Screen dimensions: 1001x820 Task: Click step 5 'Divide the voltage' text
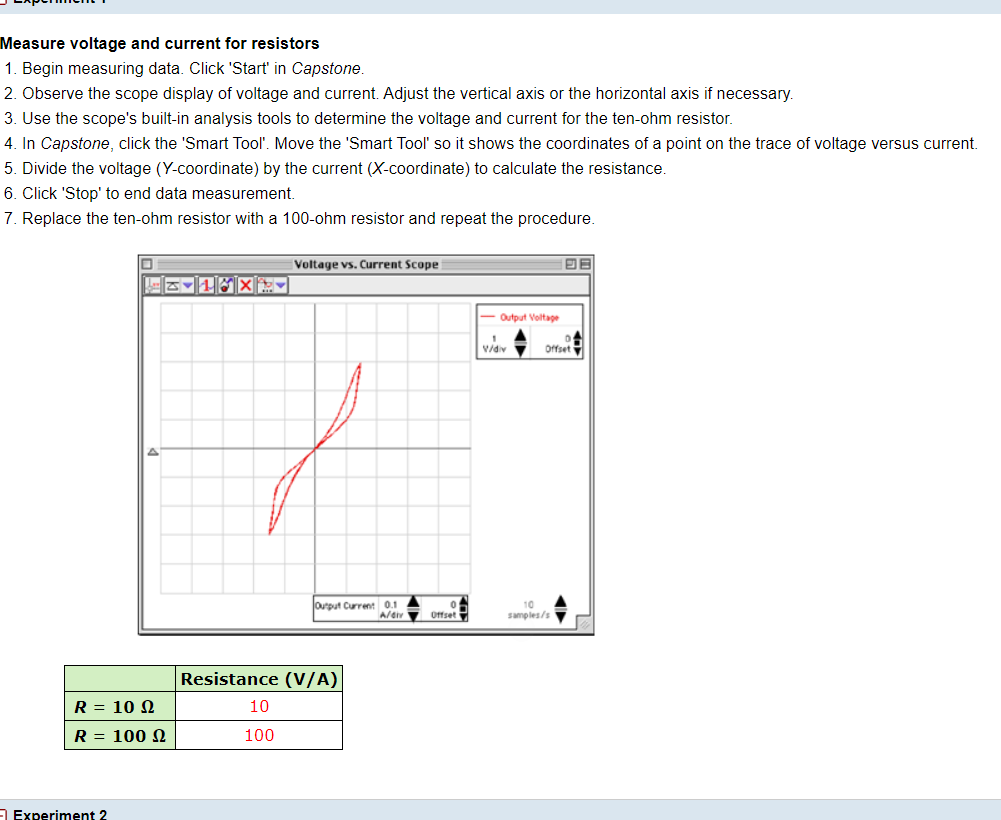pos(344,168)
